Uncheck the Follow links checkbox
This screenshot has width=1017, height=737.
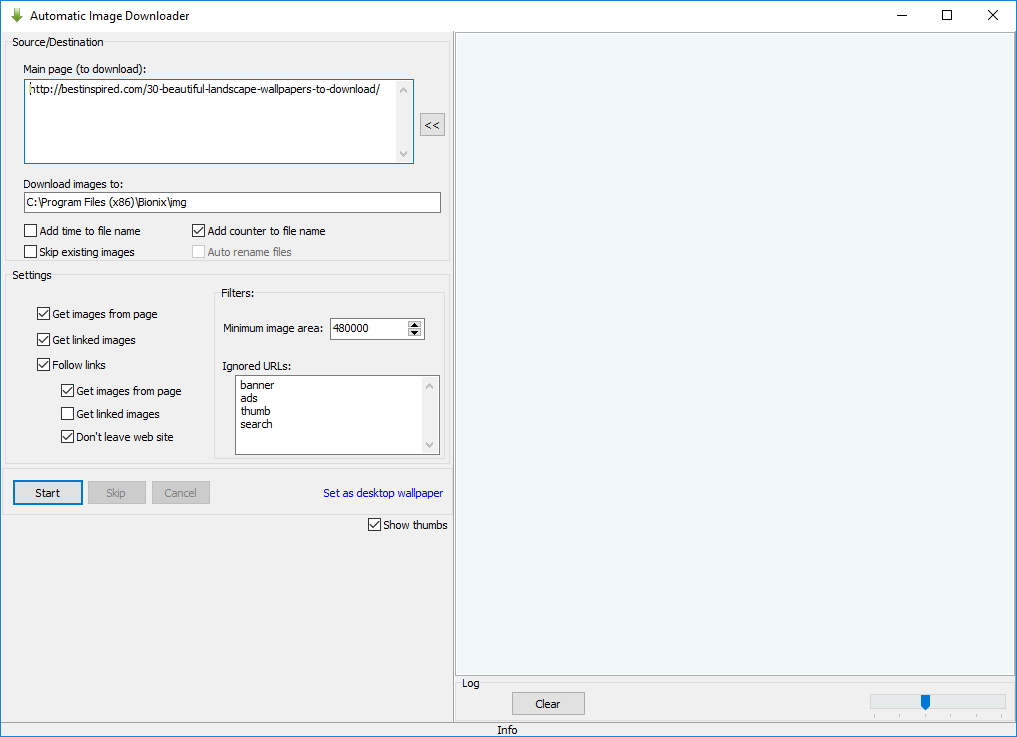tap(44, 365)
